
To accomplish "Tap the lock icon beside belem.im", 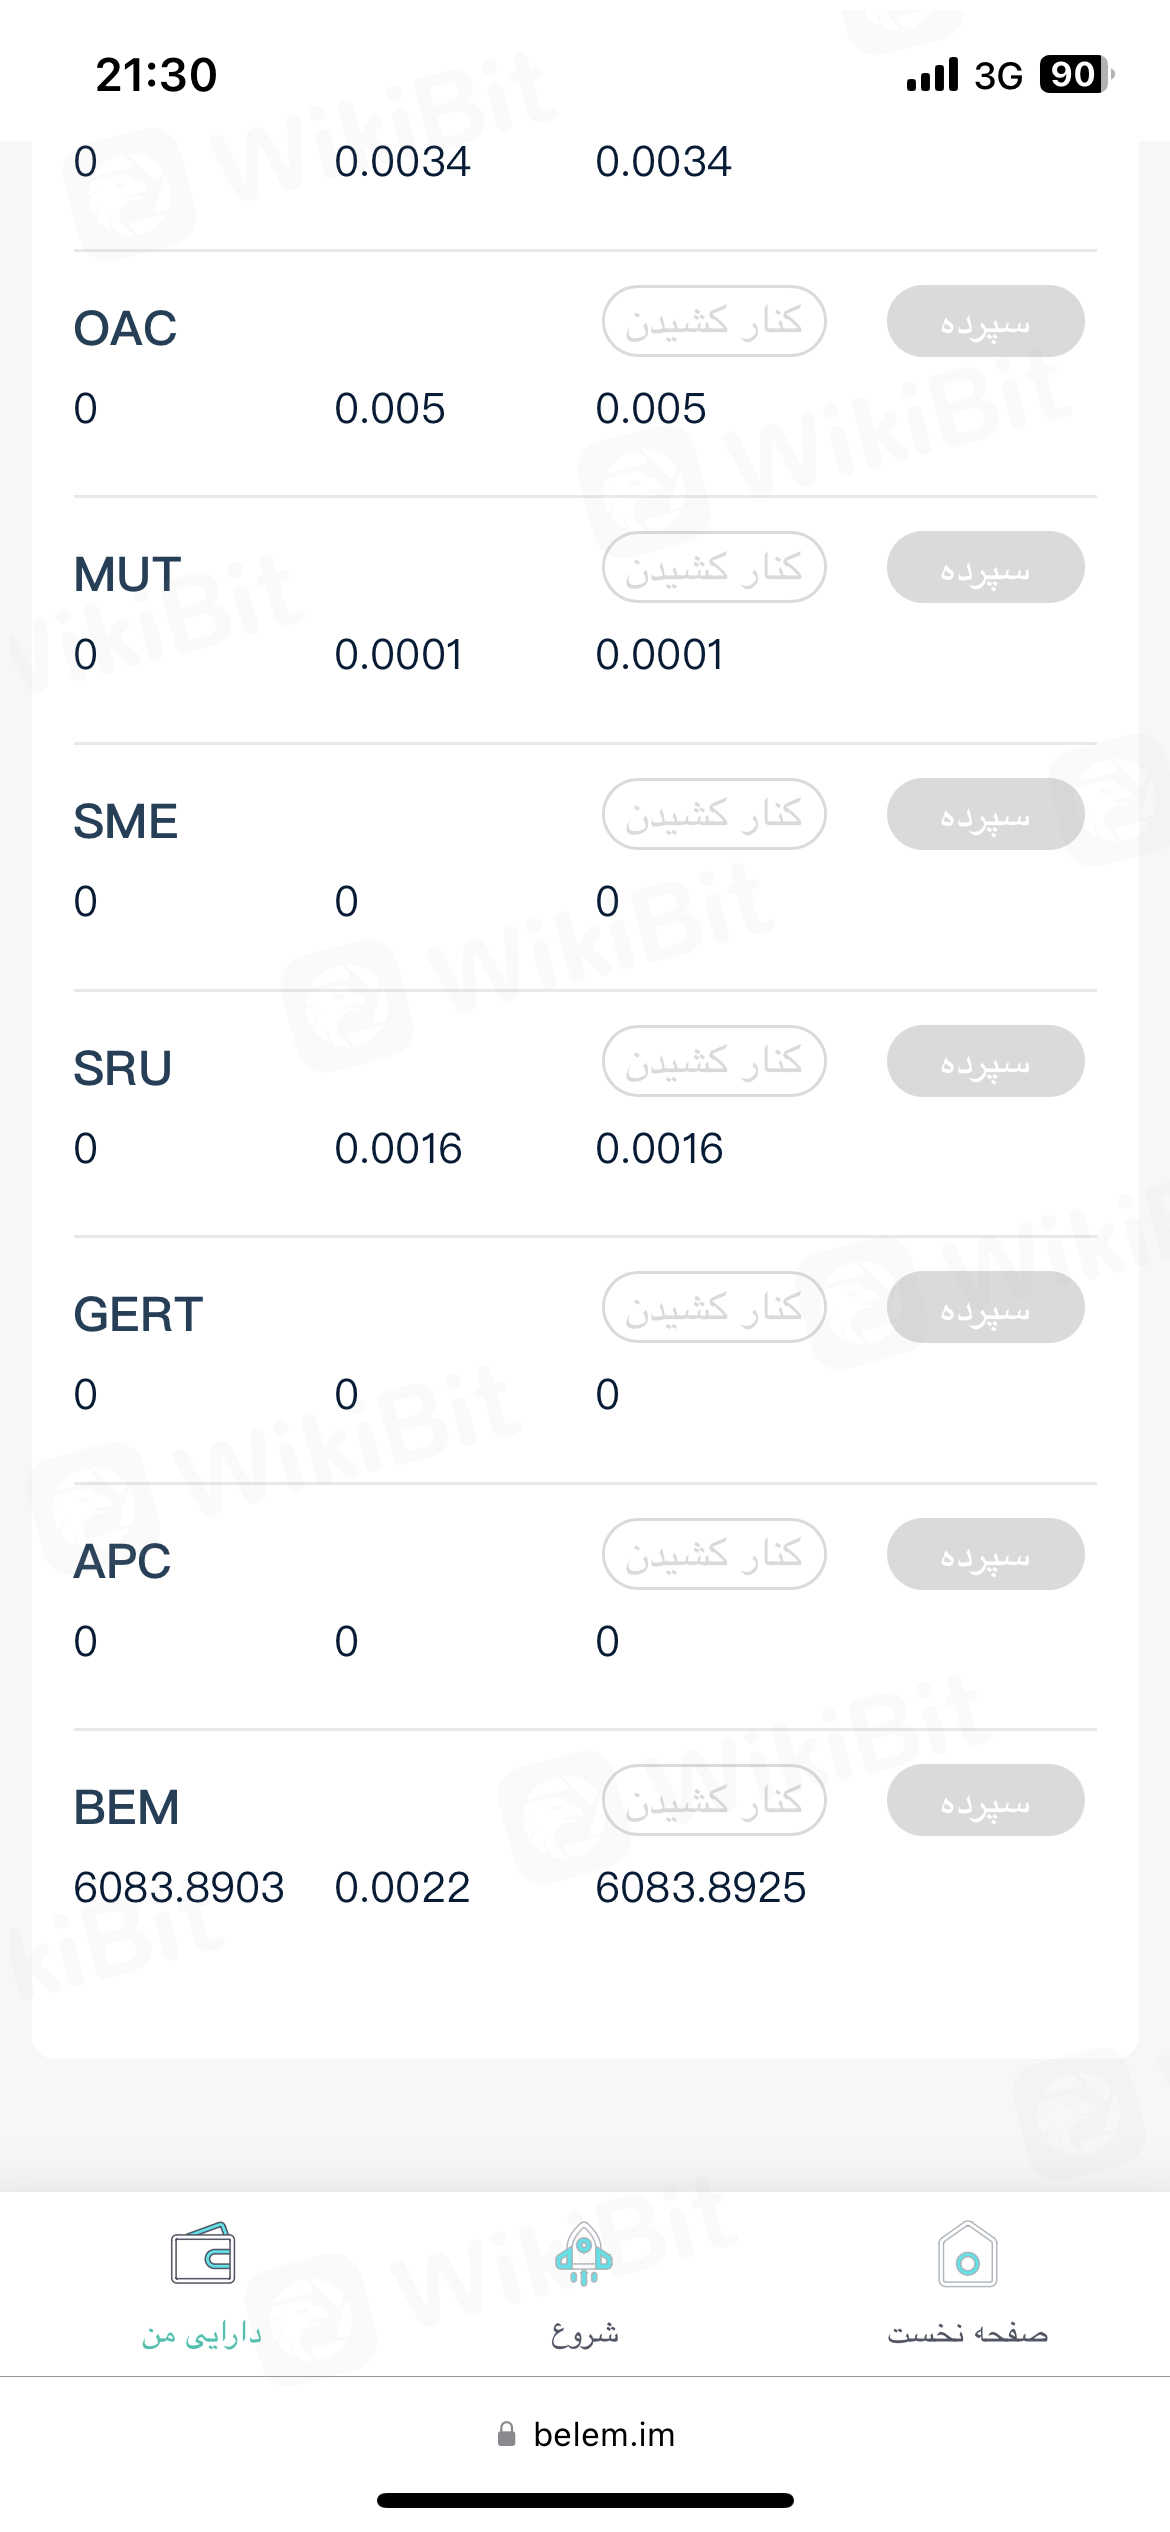I will click(507, 2434).
